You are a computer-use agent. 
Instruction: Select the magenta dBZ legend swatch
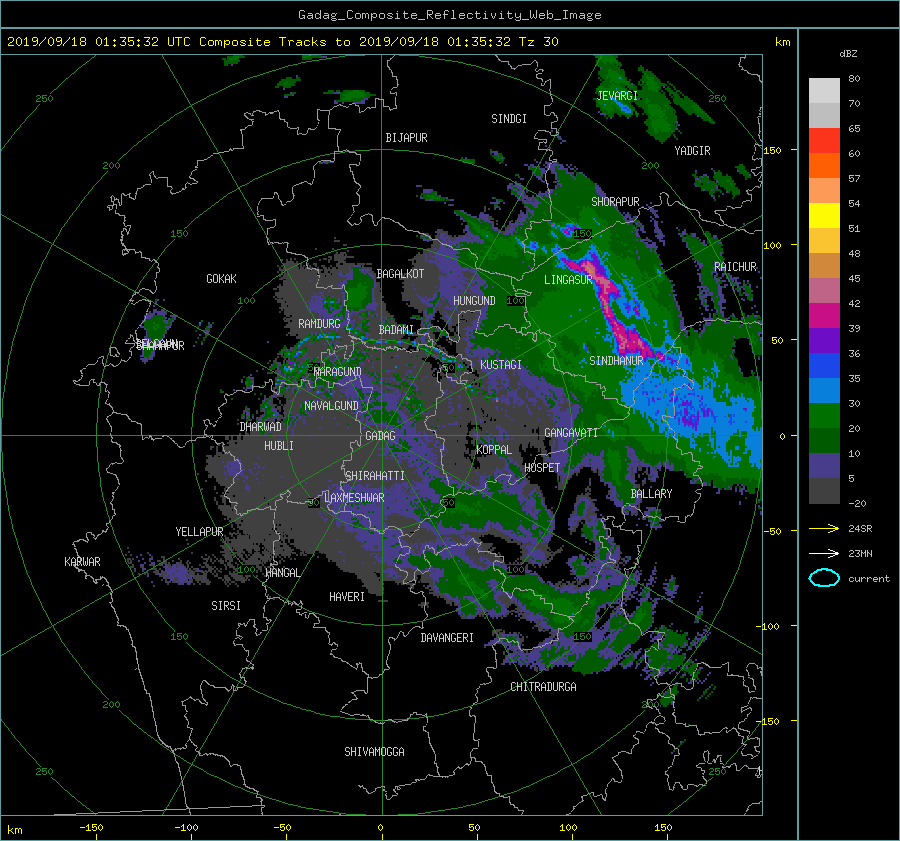click(824, 315)
